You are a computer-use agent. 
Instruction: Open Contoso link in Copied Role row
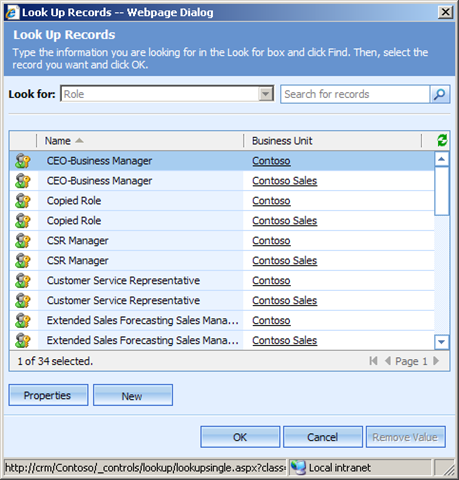point(271,201)
